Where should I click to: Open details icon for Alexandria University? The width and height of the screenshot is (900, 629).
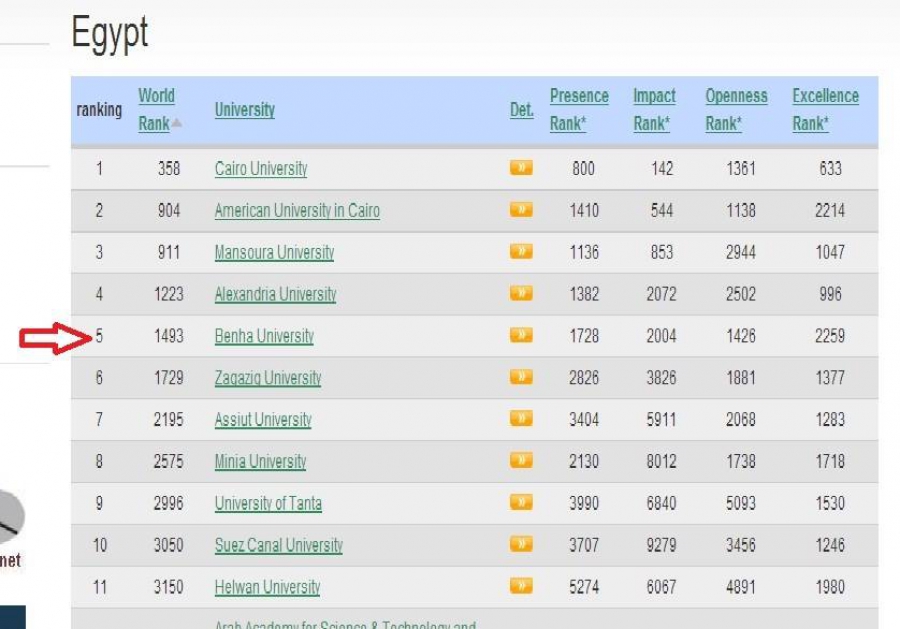tap(521, 293)
